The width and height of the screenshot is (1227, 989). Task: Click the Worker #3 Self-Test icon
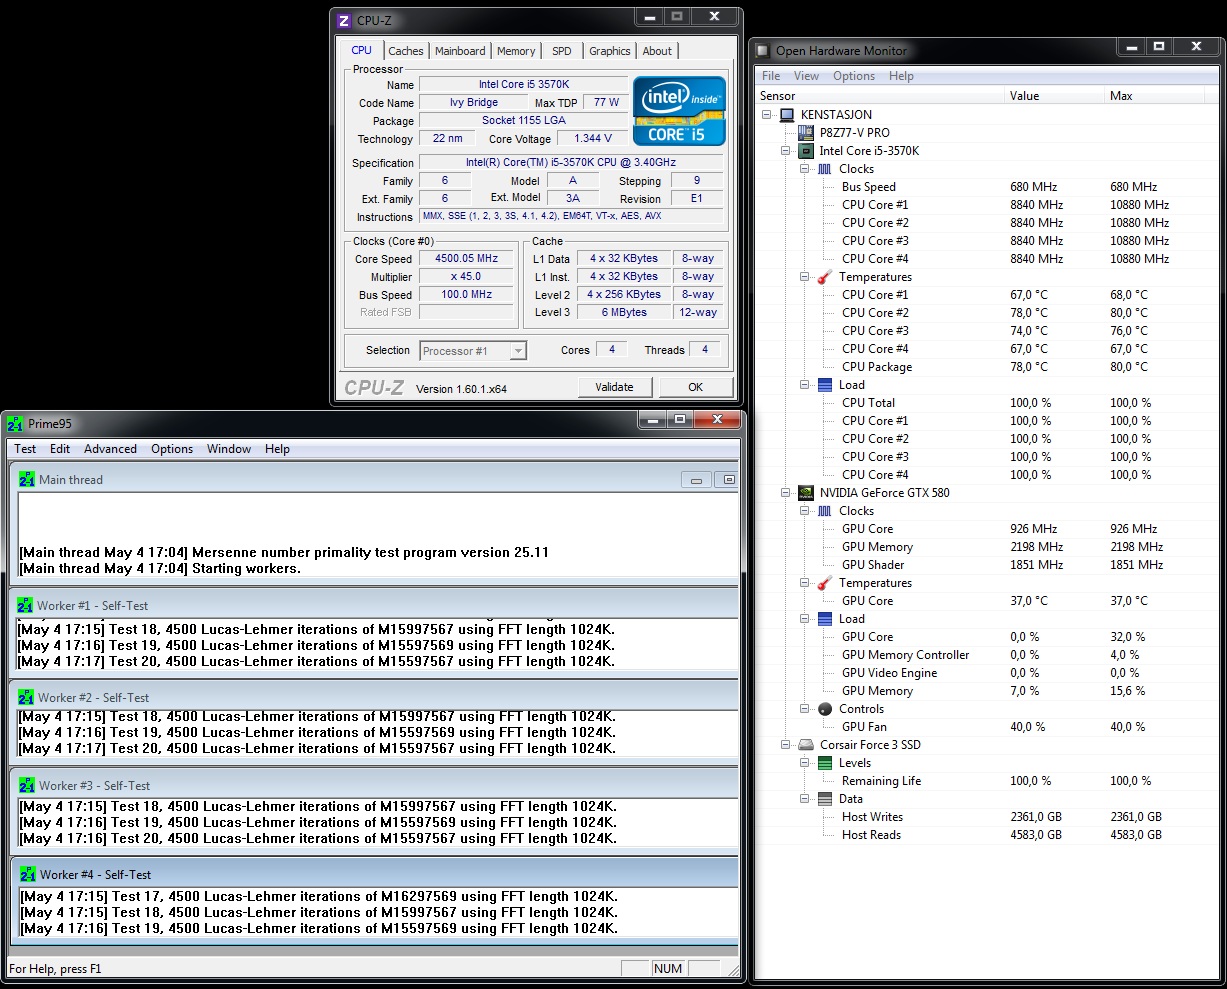pyautogui.click(x=26, y=786)
